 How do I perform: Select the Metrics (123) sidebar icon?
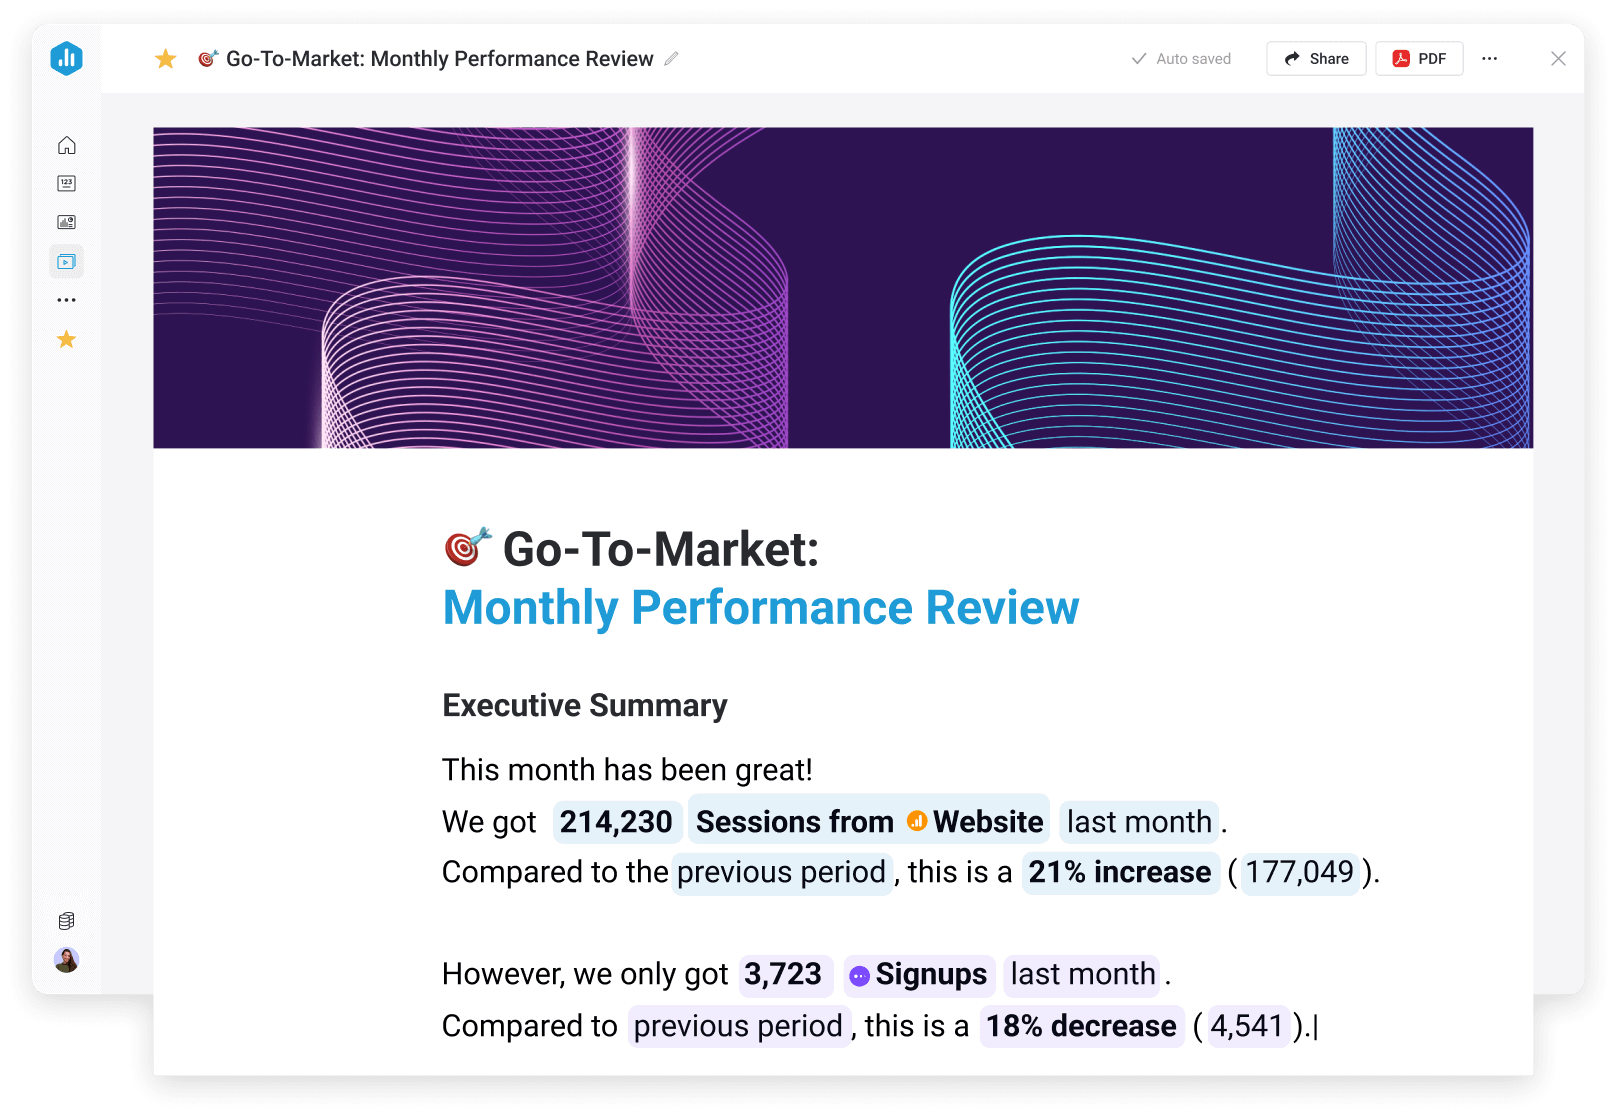coord(66,183)
